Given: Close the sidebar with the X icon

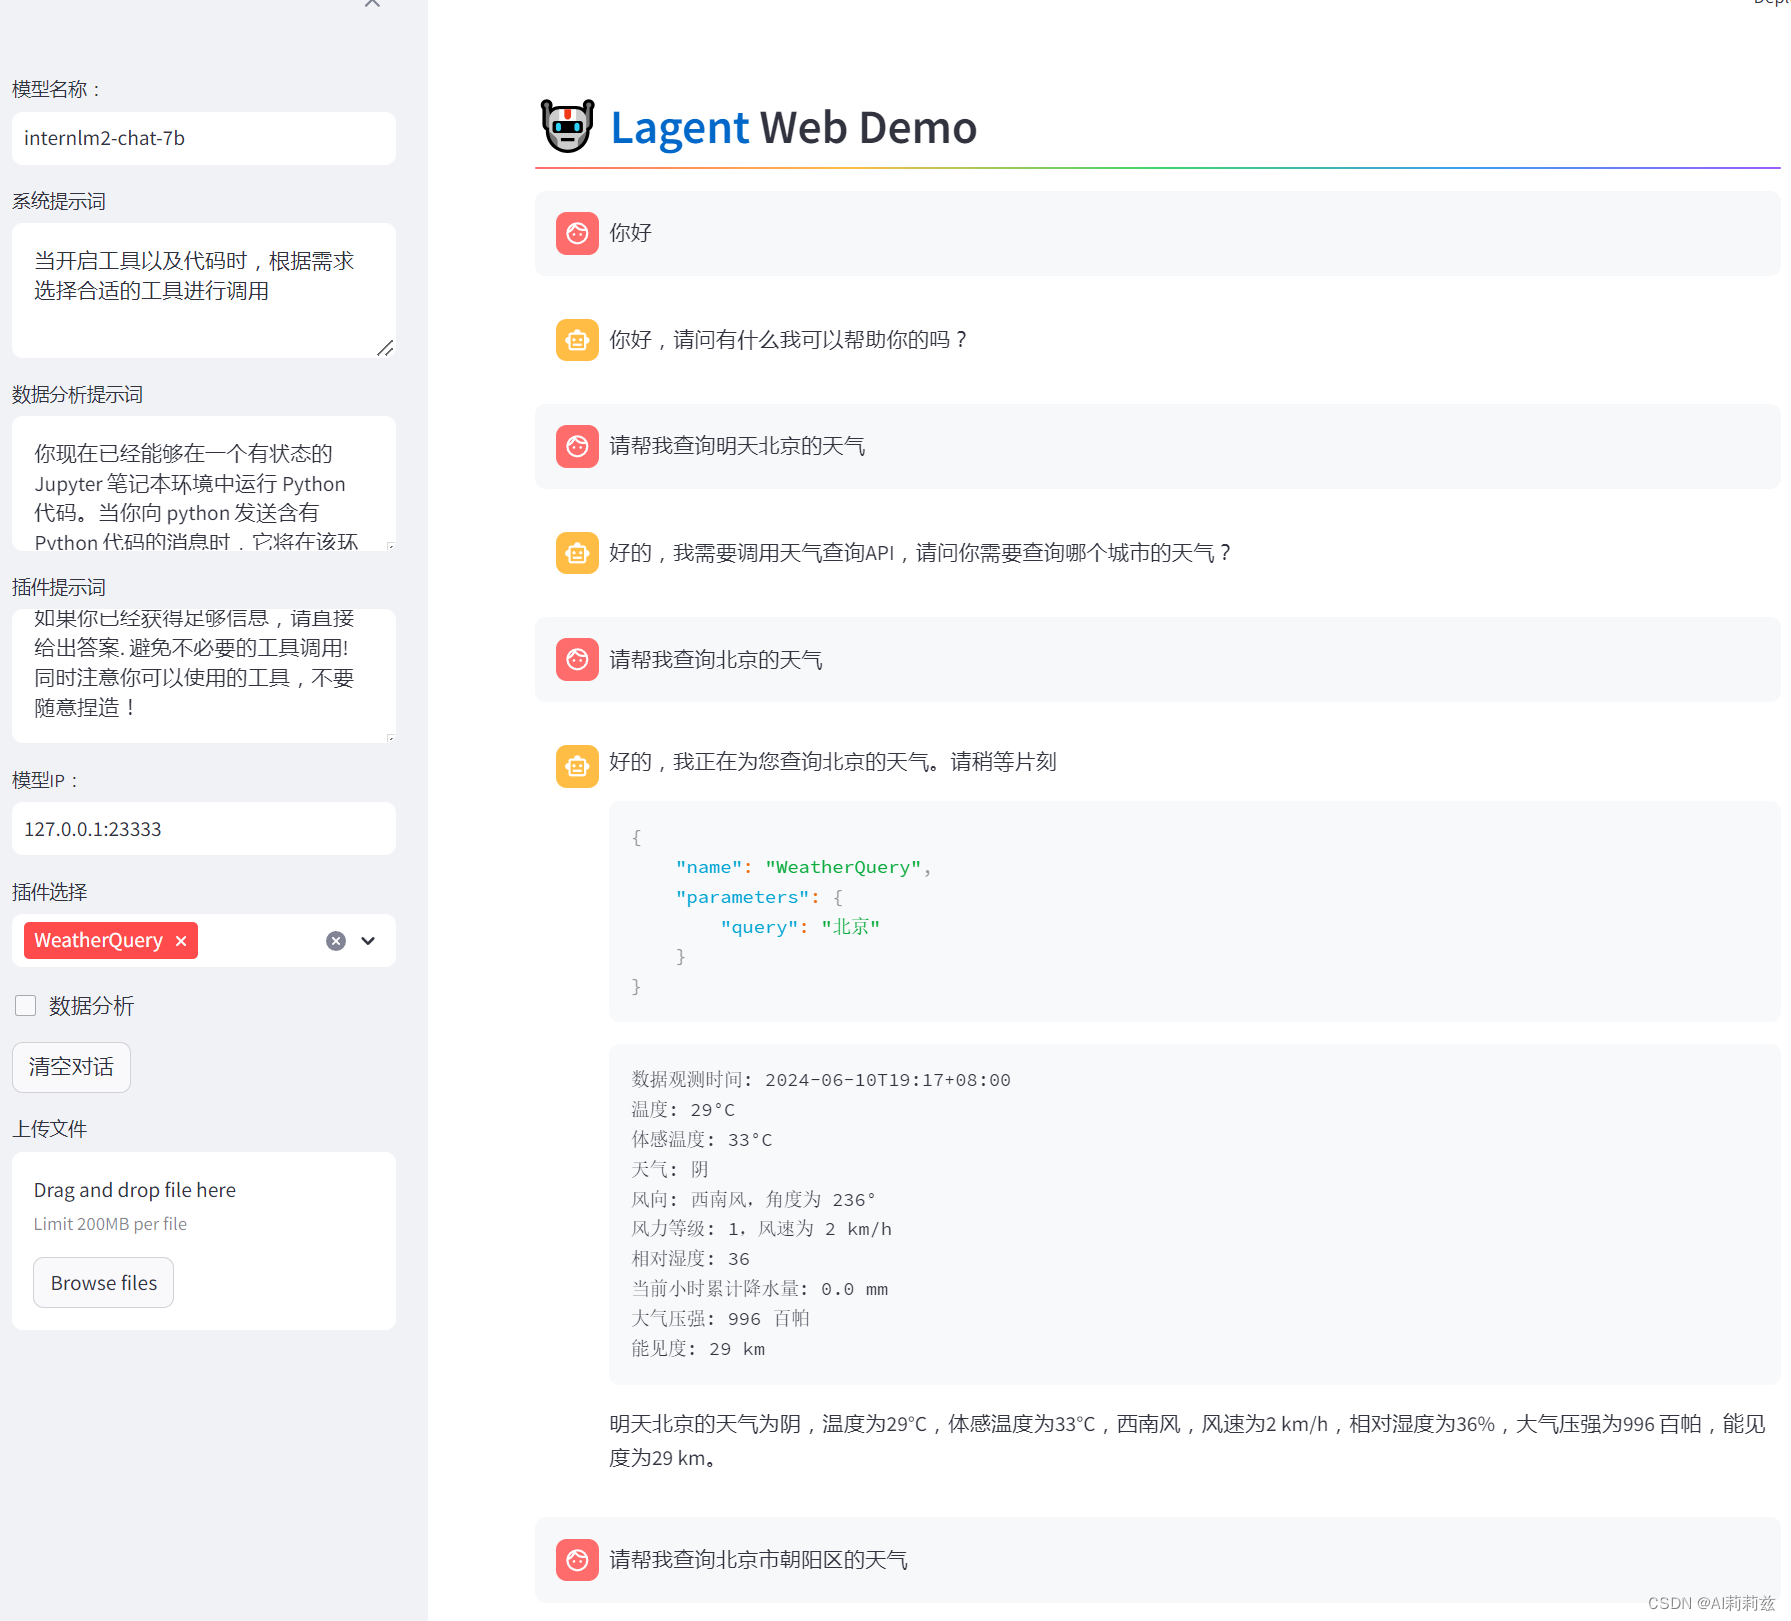Looking at the screenshot, I should [372, 3].
